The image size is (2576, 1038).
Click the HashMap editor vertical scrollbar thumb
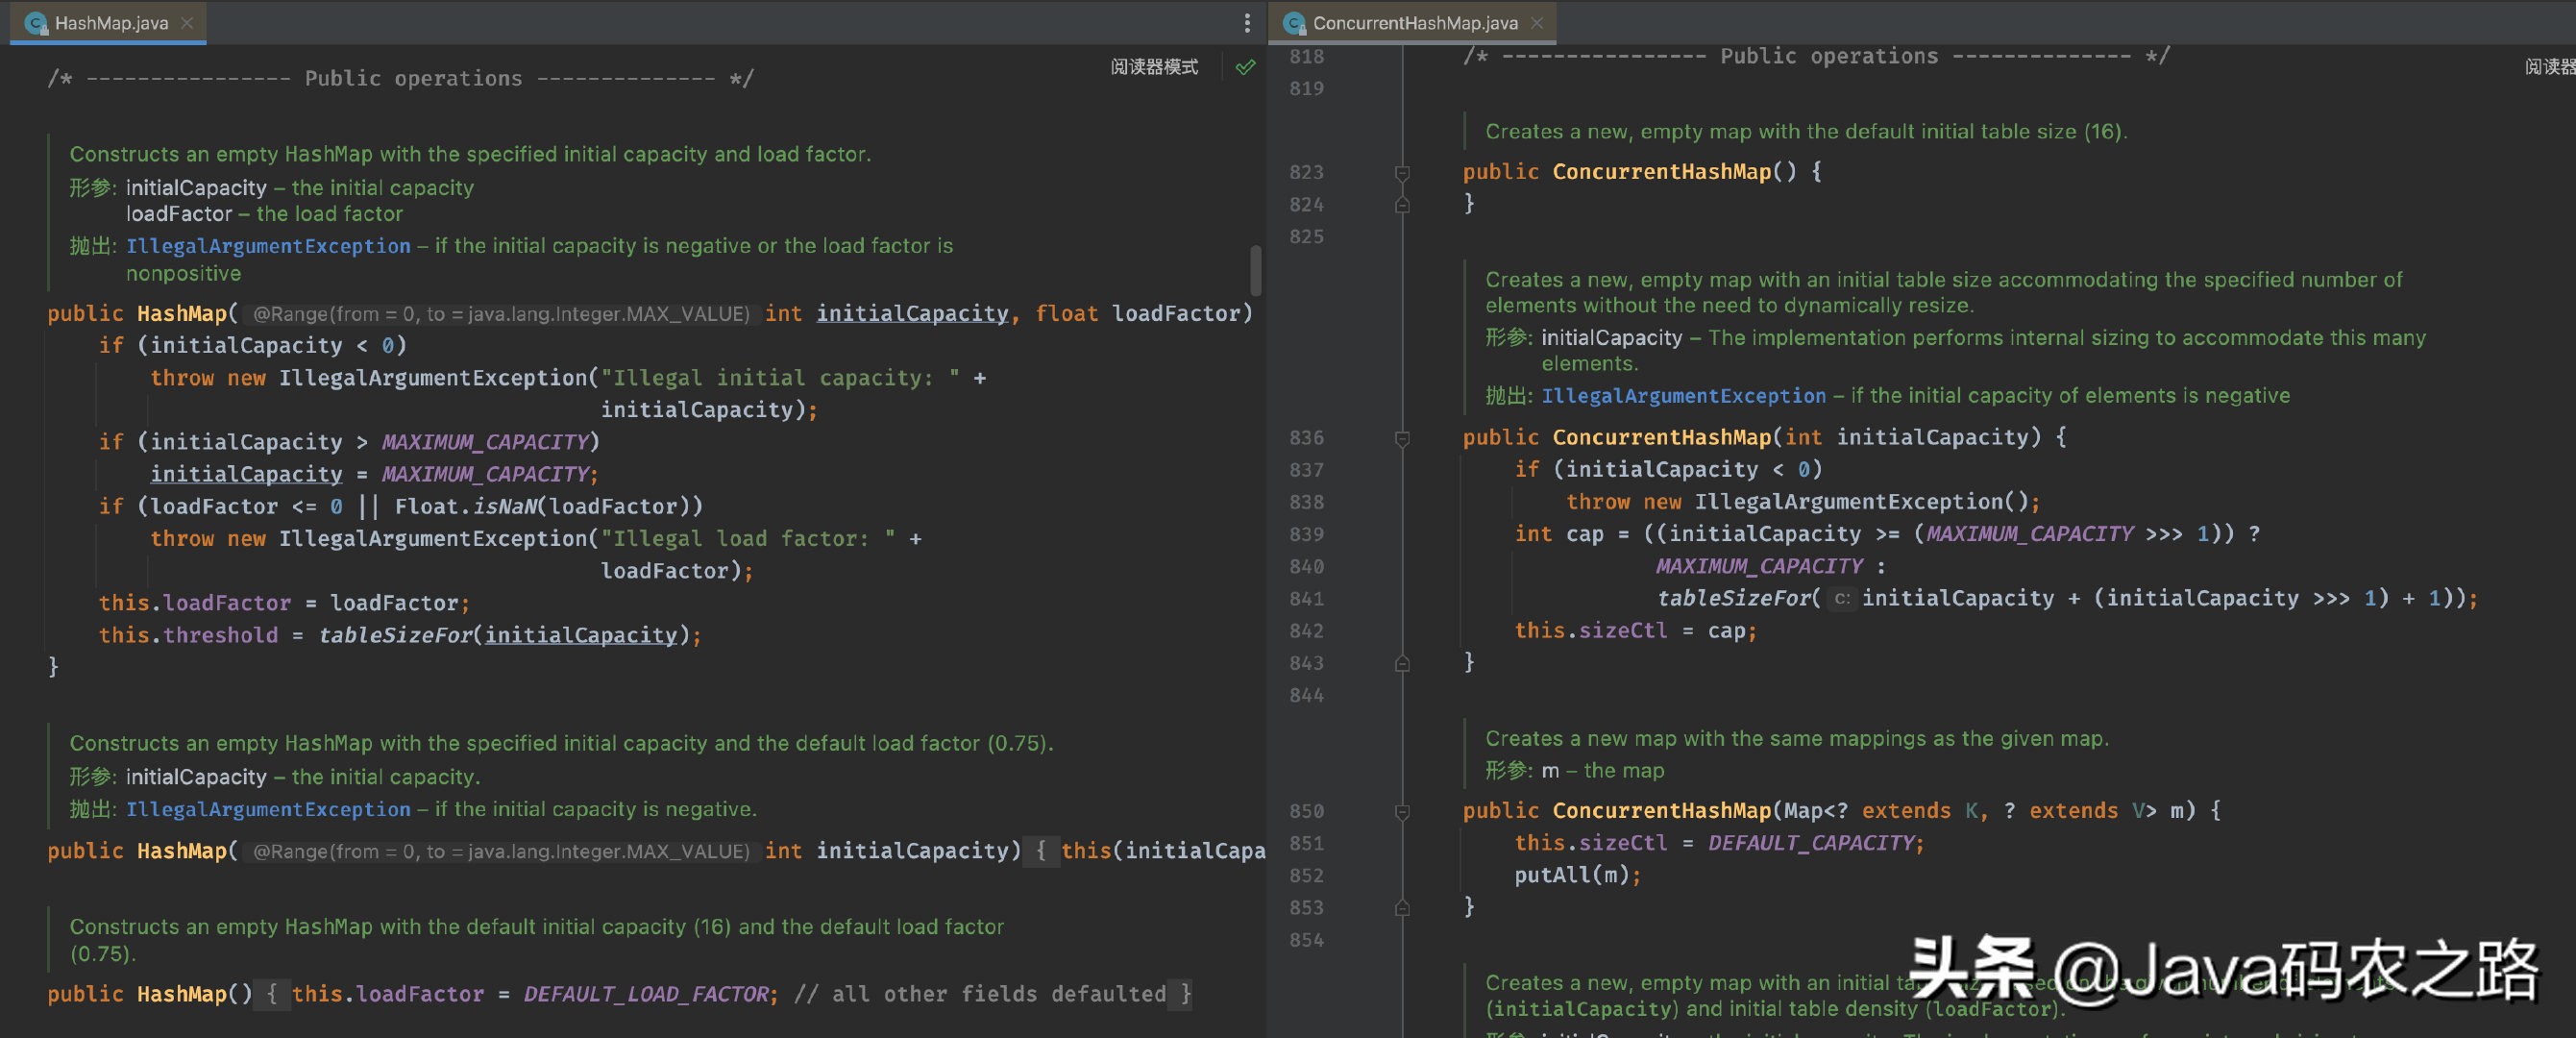point(1255,270)
